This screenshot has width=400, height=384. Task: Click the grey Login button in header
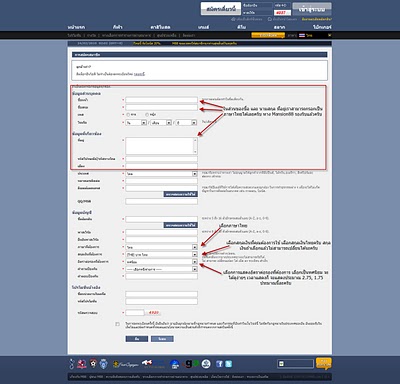click(312, 9)
